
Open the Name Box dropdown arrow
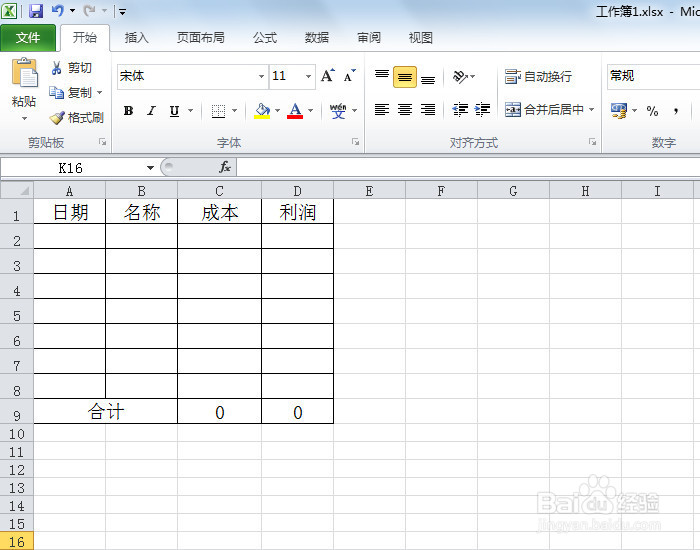point(150,168)
